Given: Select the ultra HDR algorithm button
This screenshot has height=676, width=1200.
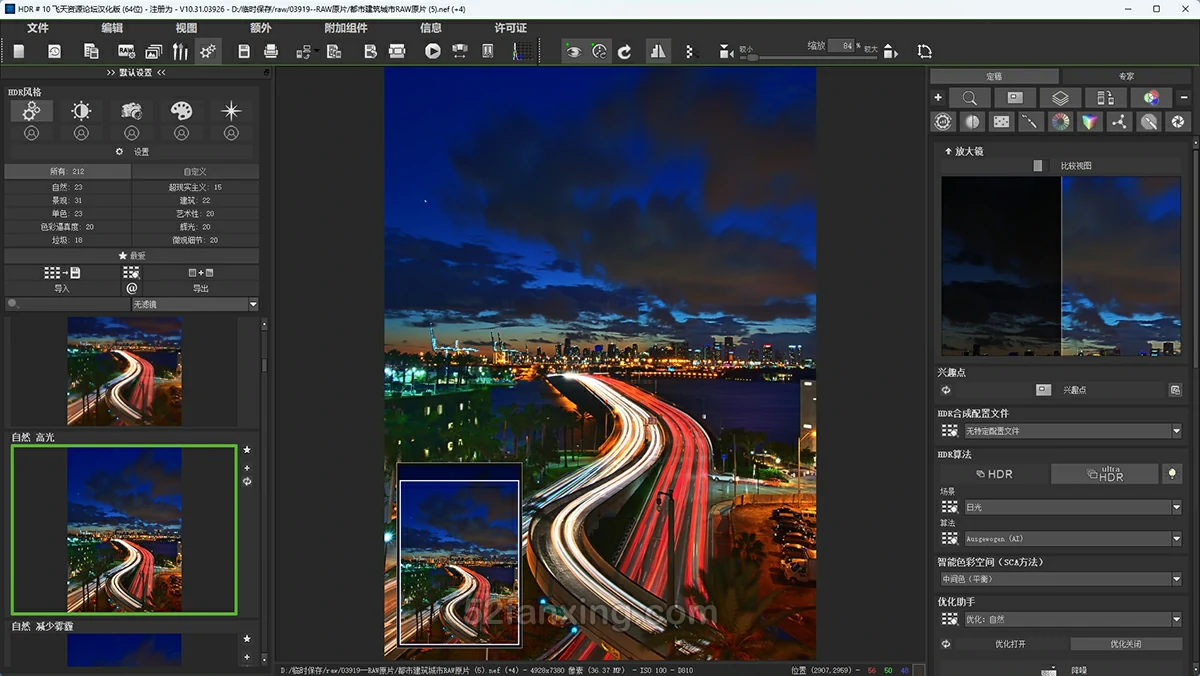Looking at the screenshot, I should point(1104,474).
